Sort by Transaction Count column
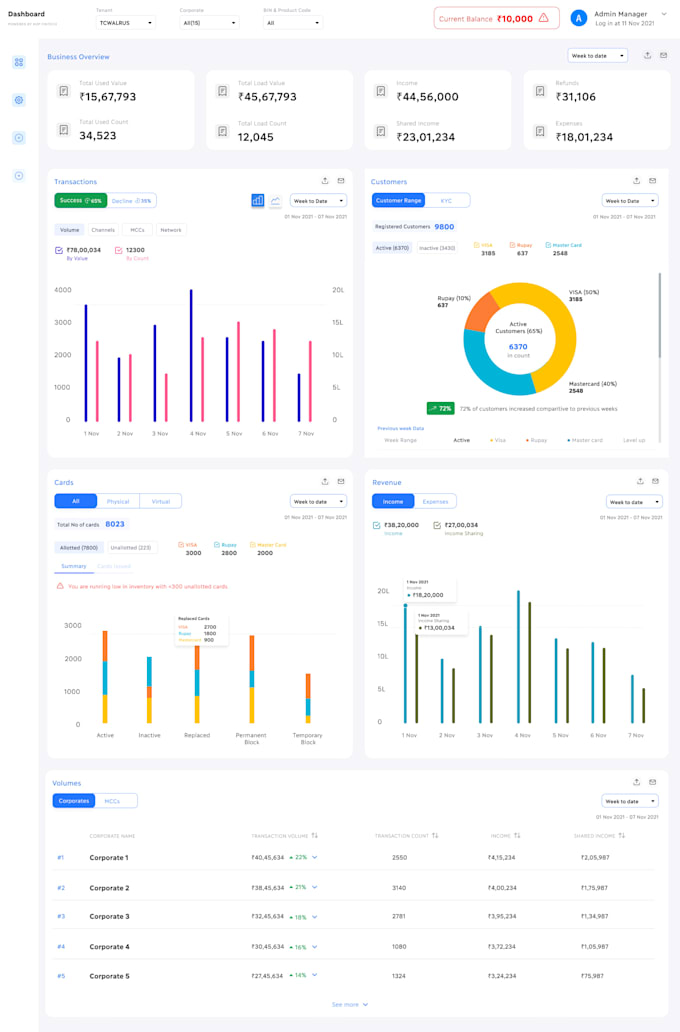This screenshot has height=1032, width=680. coord(435,836)
